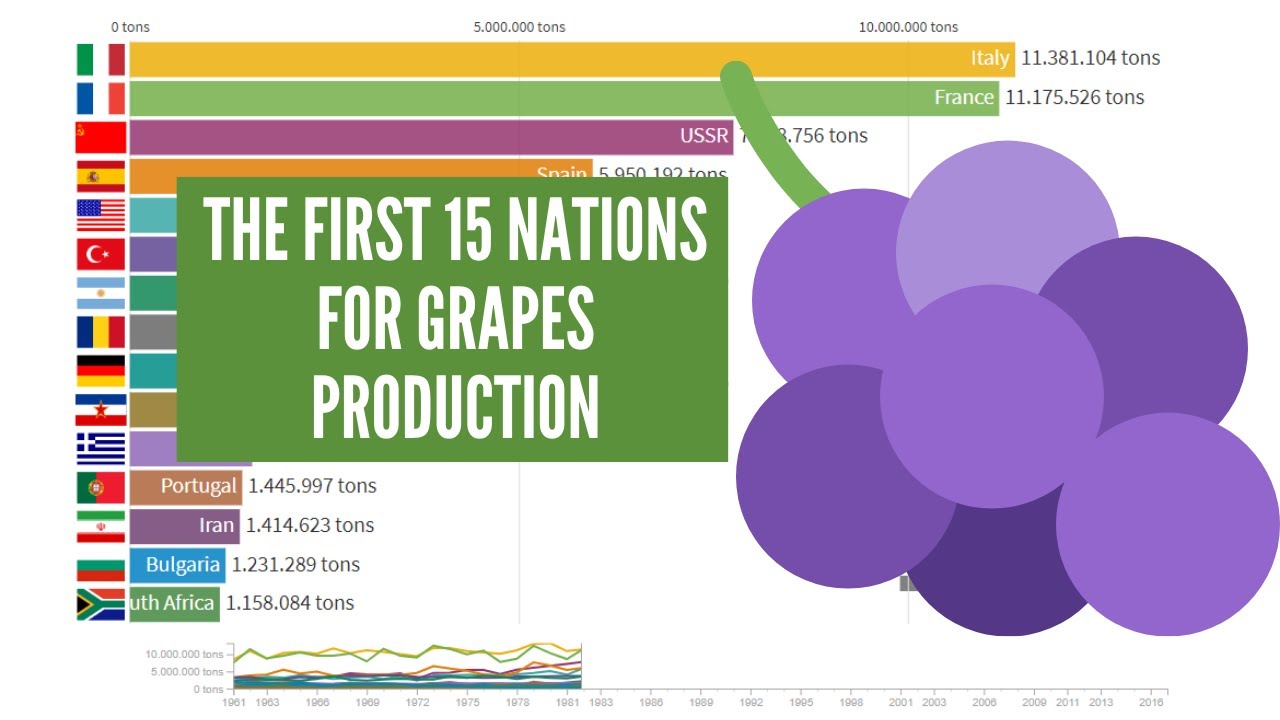This screenshot has width=1280, height=720.
Task: Click the blue Bulgaria bar
Action: tap(177, 565)
